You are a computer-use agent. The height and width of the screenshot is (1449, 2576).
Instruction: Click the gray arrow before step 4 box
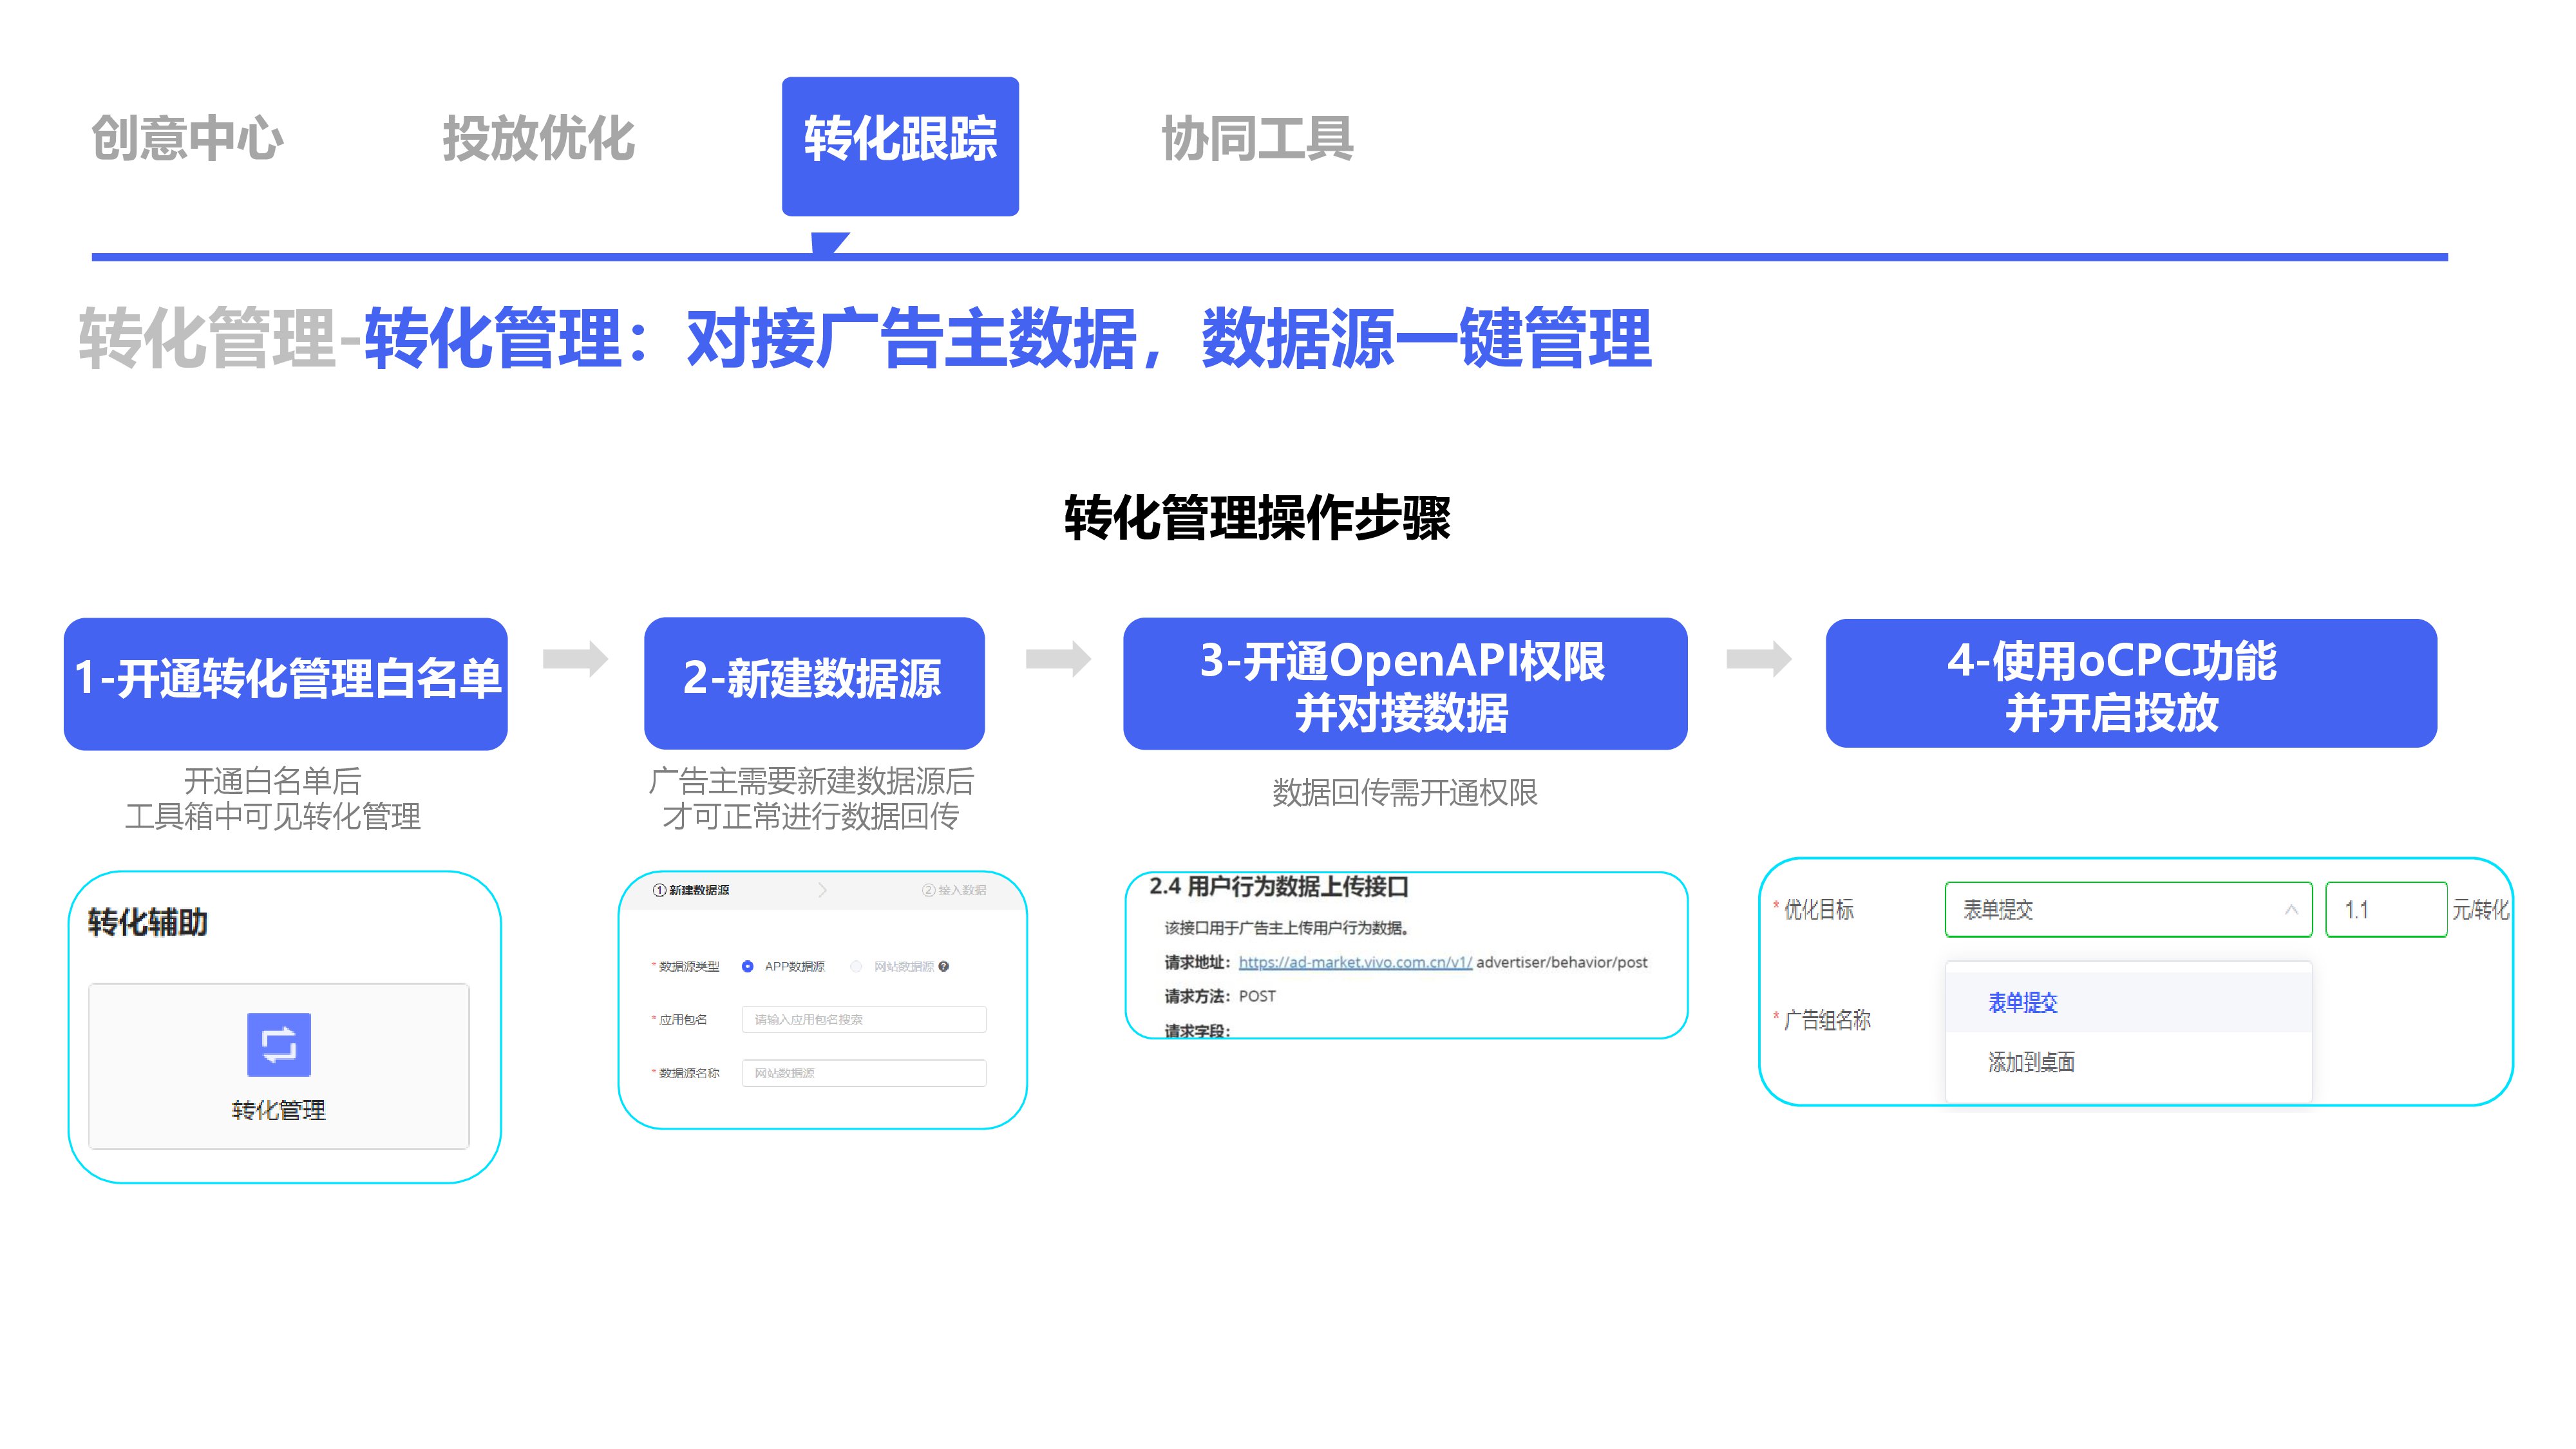(1758, 658)
